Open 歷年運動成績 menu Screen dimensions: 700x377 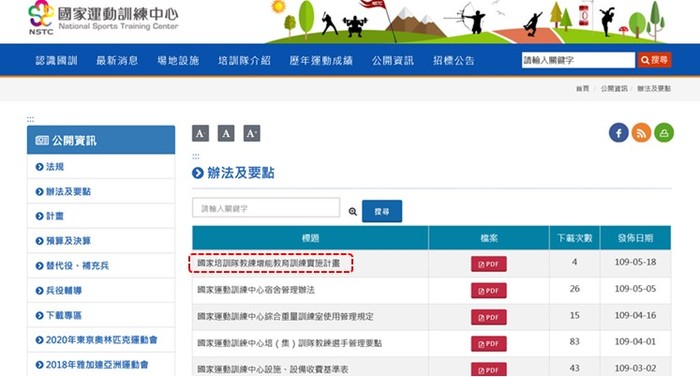coord(321,60)
